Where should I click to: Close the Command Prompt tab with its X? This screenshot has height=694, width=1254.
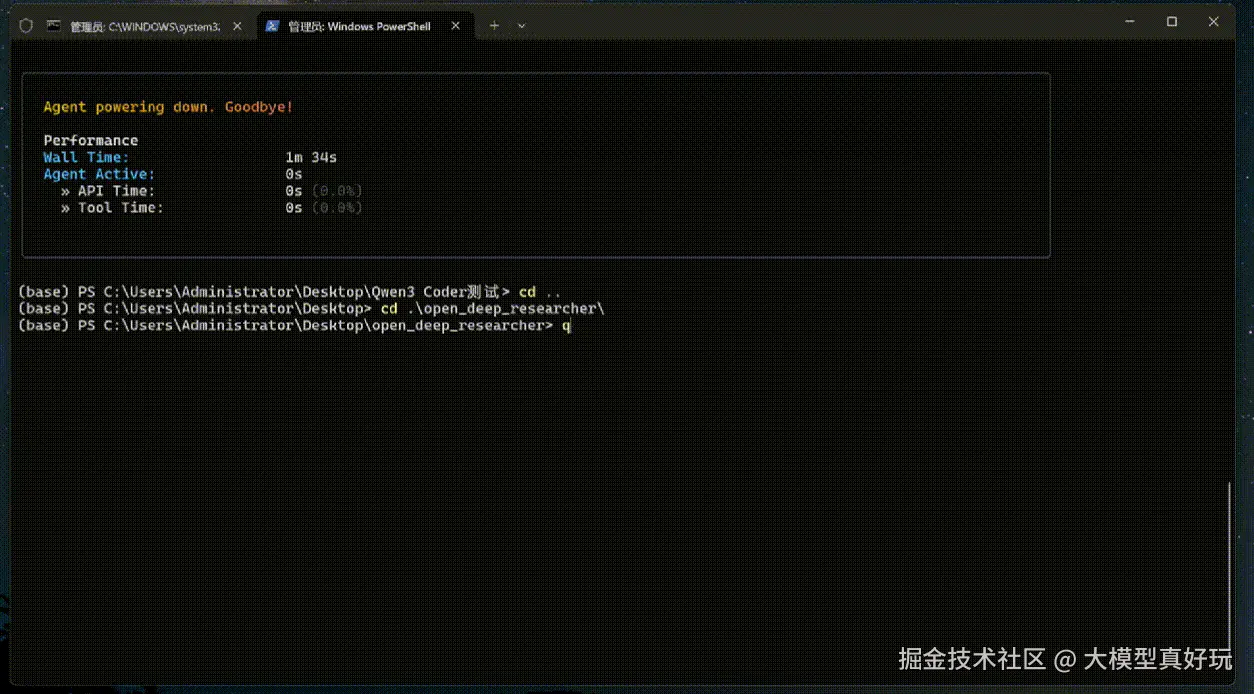pos(236,27)
